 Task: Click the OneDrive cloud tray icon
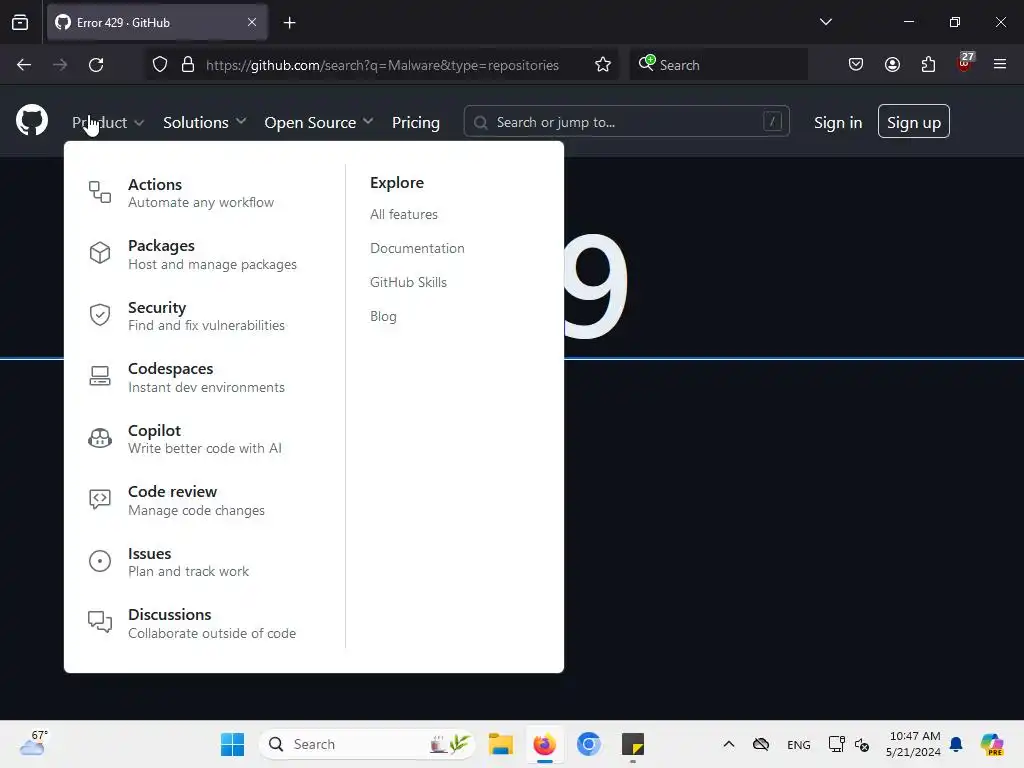(x=761, y=744)
